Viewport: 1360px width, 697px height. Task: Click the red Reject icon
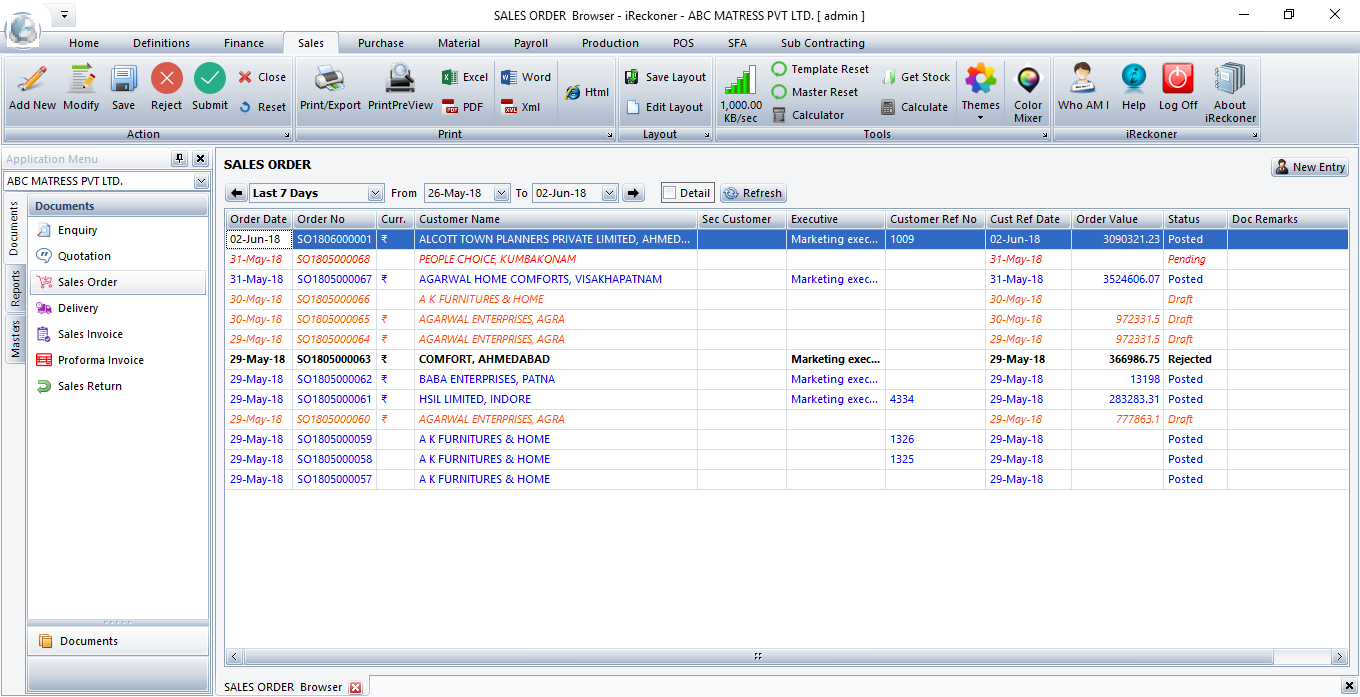pyautogui.click(x=166, y=80)
